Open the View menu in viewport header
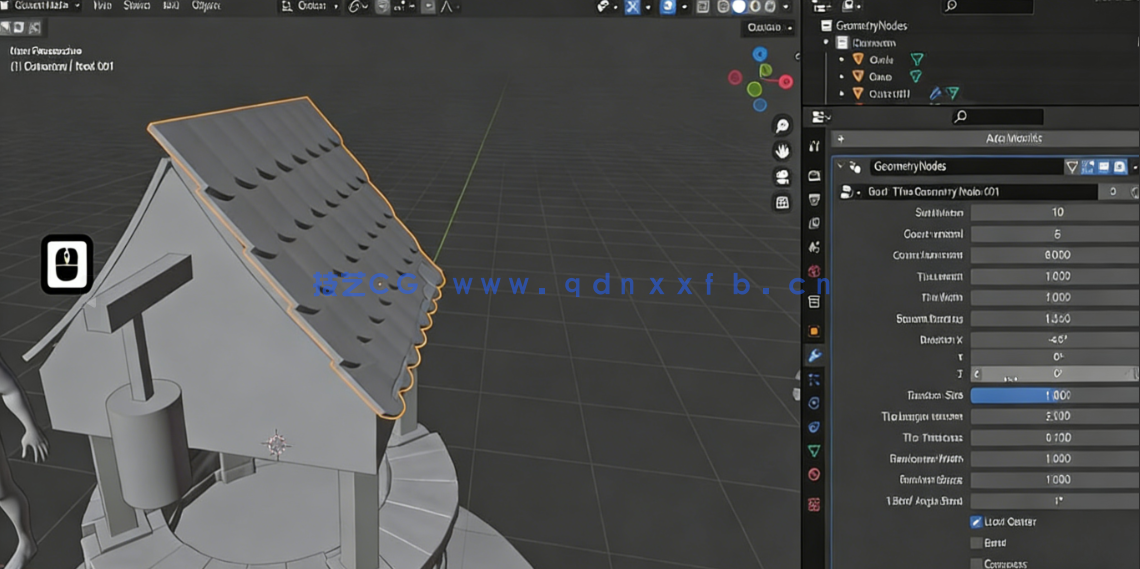Viewport: 1140px width, 569px height. click(103, 6)
